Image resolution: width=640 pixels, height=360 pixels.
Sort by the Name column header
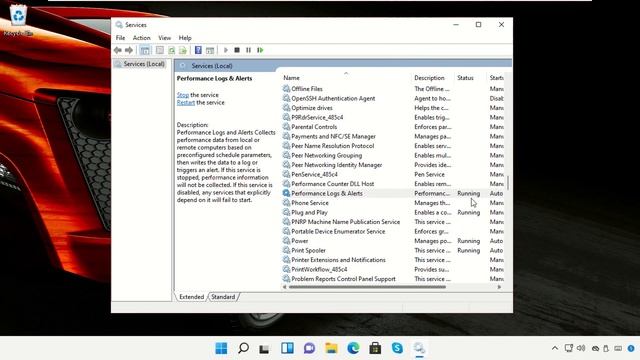pyautogui.click(x=346, y=78)
